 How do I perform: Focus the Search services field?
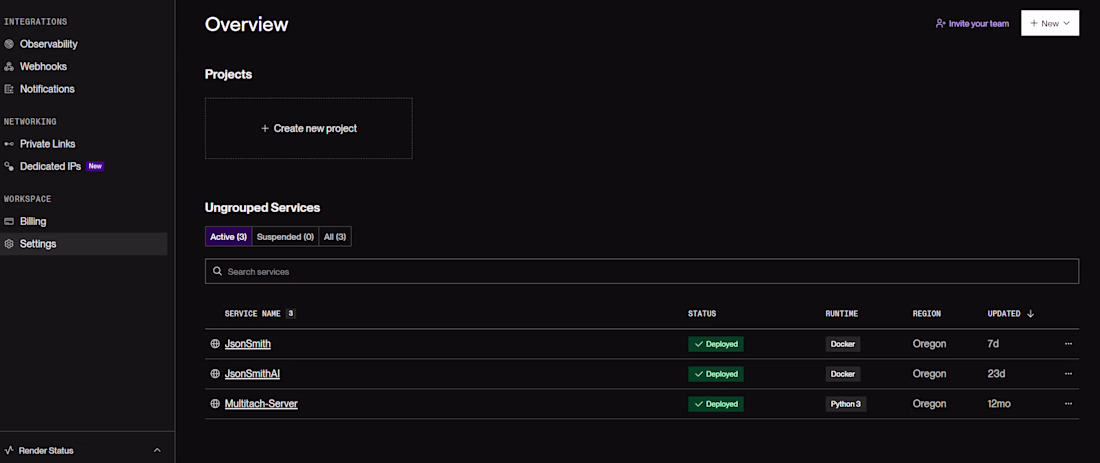(641, 271)
